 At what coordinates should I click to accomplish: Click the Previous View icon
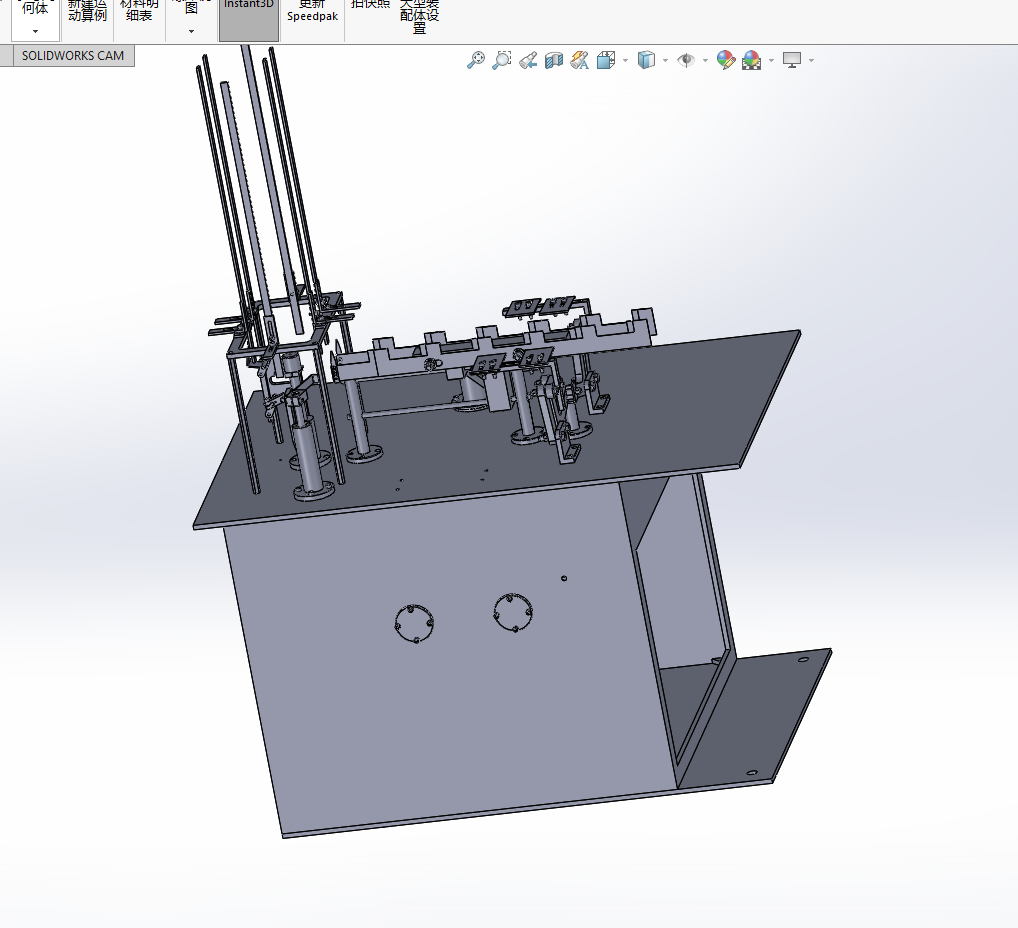[x=528, y=60]
